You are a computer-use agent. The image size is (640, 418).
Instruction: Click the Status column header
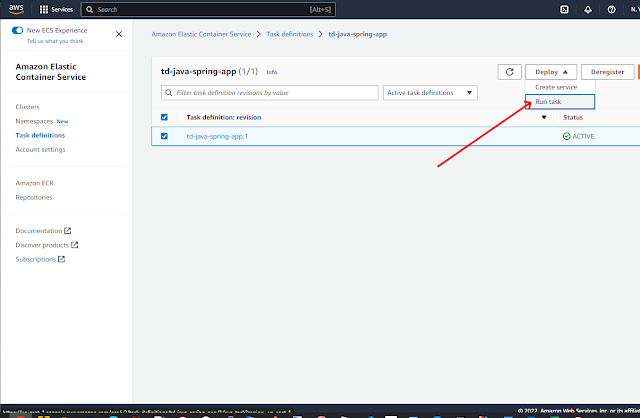click(573, 118)
